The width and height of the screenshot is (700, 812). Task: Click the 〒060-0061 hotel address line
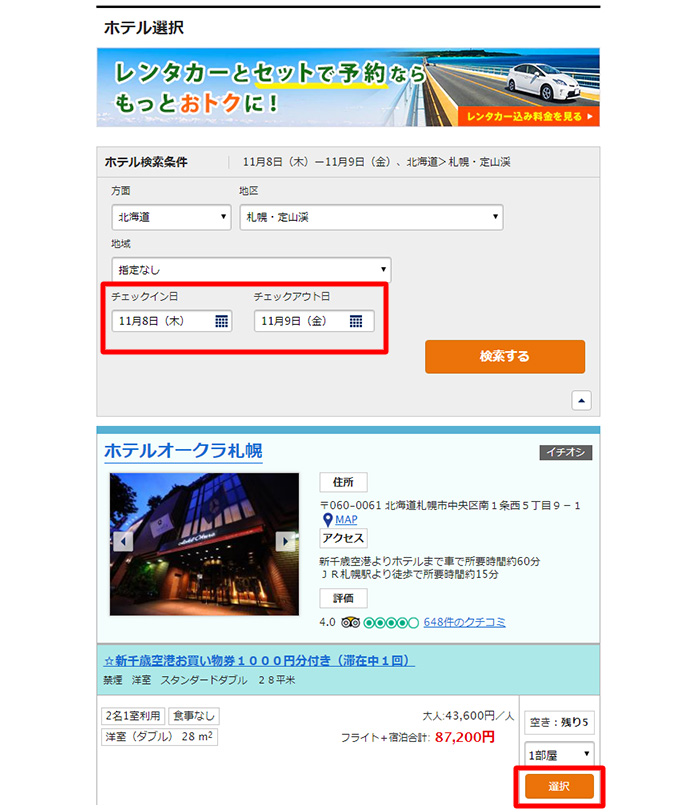click(449, 505)
